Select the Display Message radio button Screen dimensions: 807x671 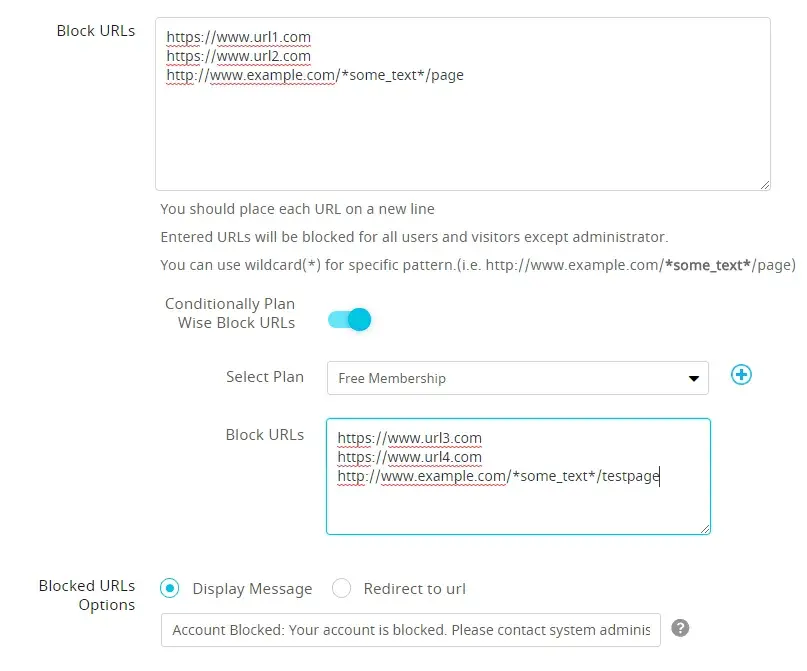[171, 589]
